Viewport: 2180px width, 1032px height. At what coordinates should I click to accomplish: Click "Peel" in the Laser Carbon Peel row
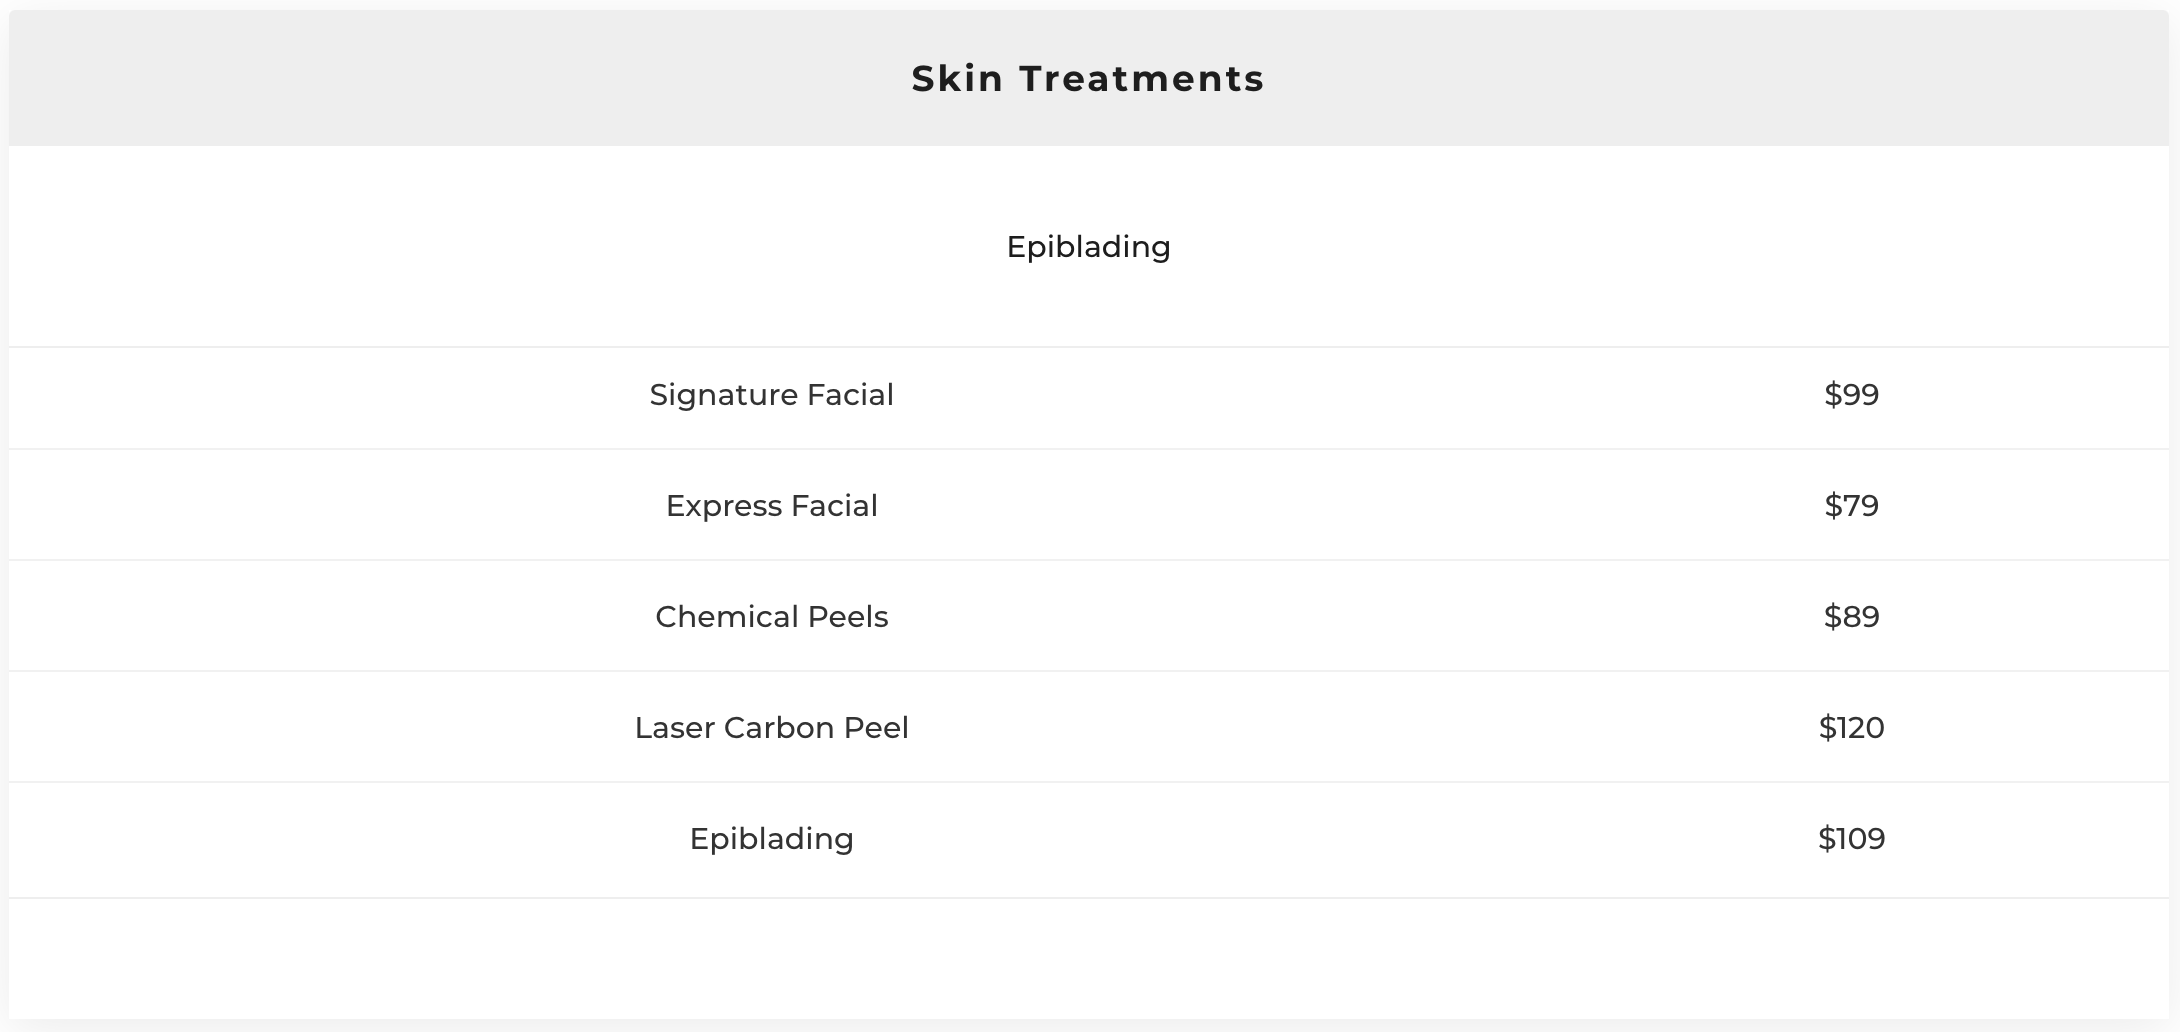876,728
